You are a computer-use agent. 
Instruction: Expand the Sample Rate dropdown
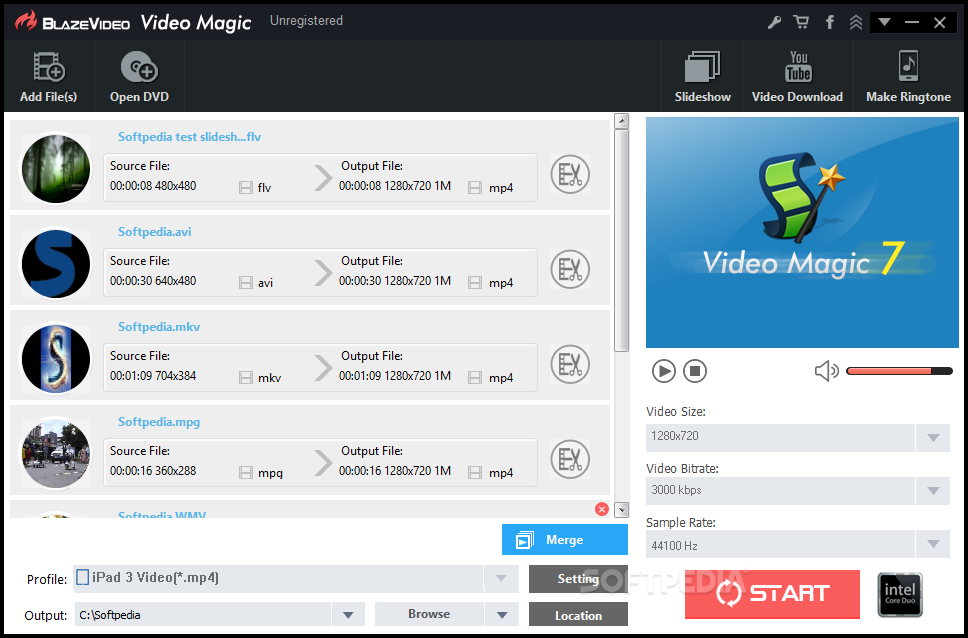click(933, 545)
